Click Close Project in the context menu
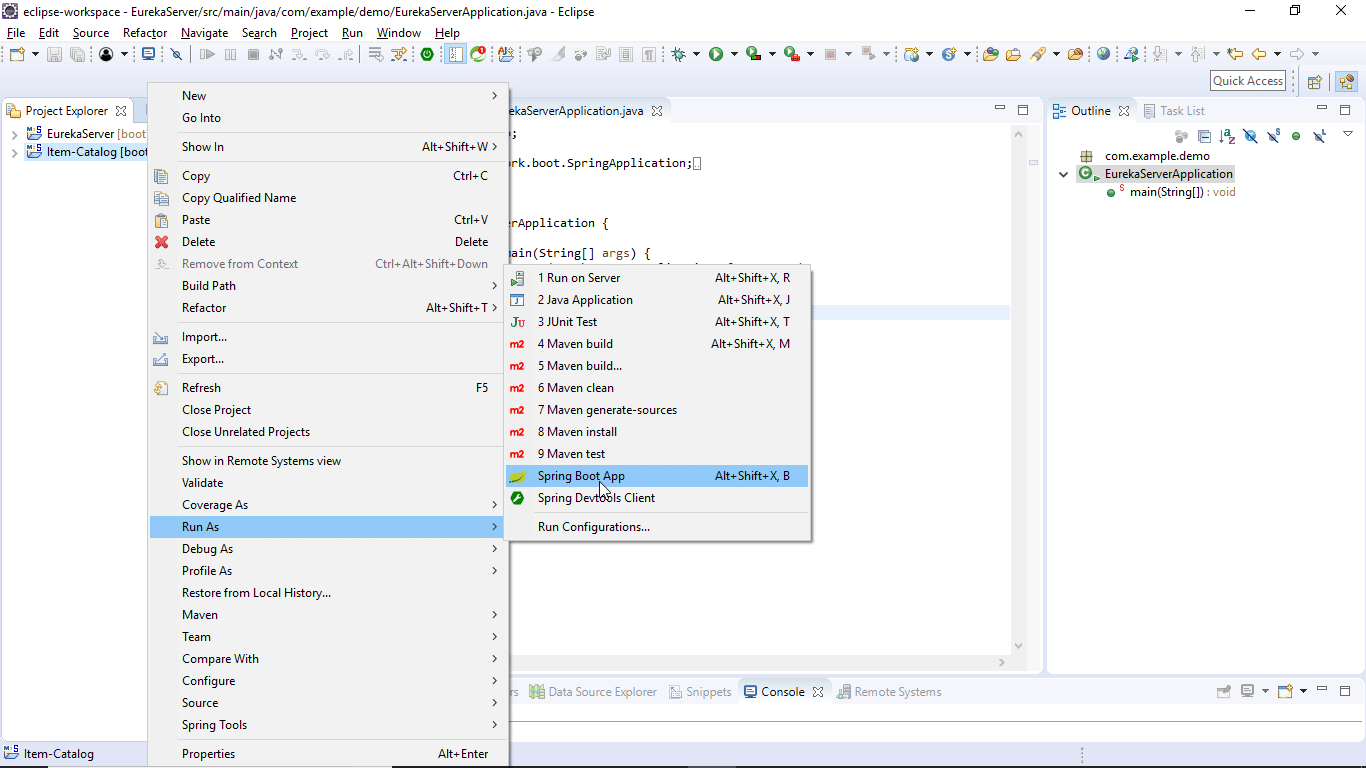This screenshot has width=1366, height=768. click(x=328, y=410)
